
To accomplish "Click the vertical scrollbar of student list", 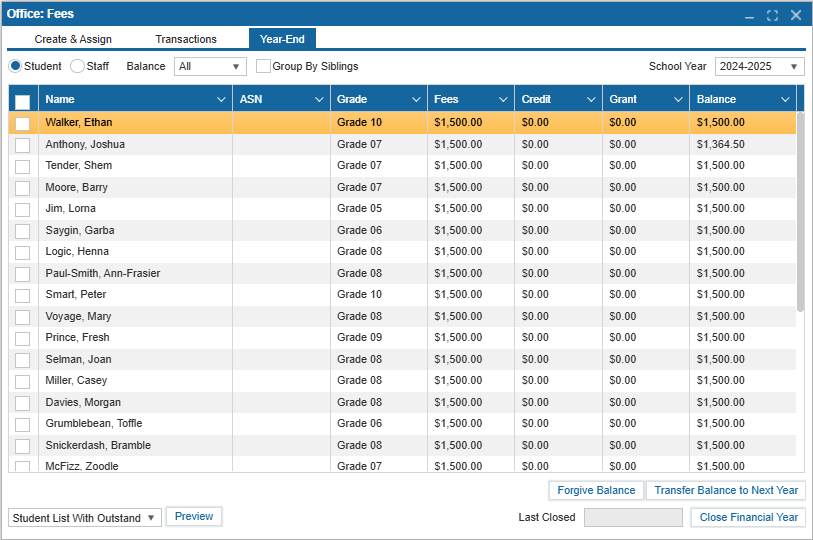I will coord(800,210).
